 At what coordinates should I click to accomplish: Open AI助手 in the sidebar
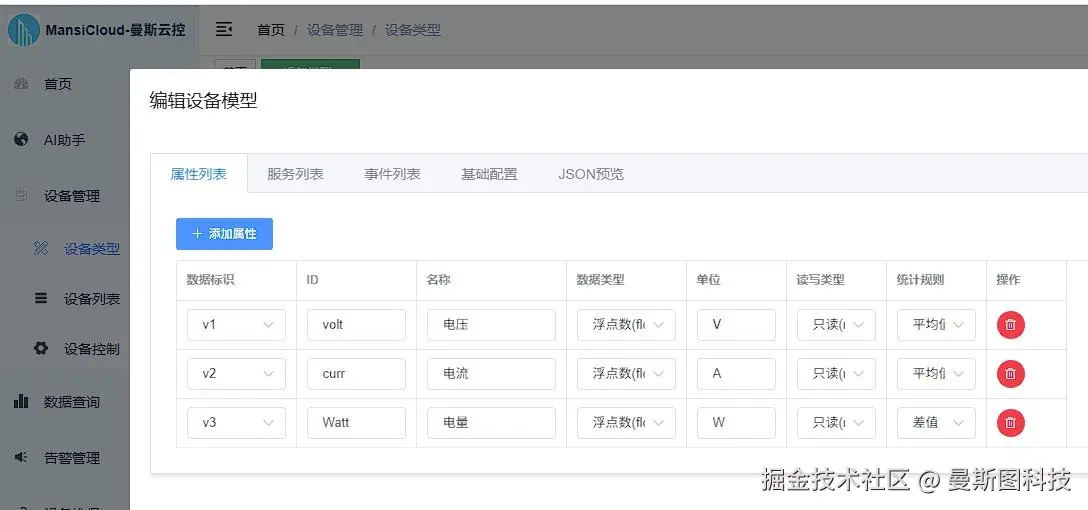(65, 139)
